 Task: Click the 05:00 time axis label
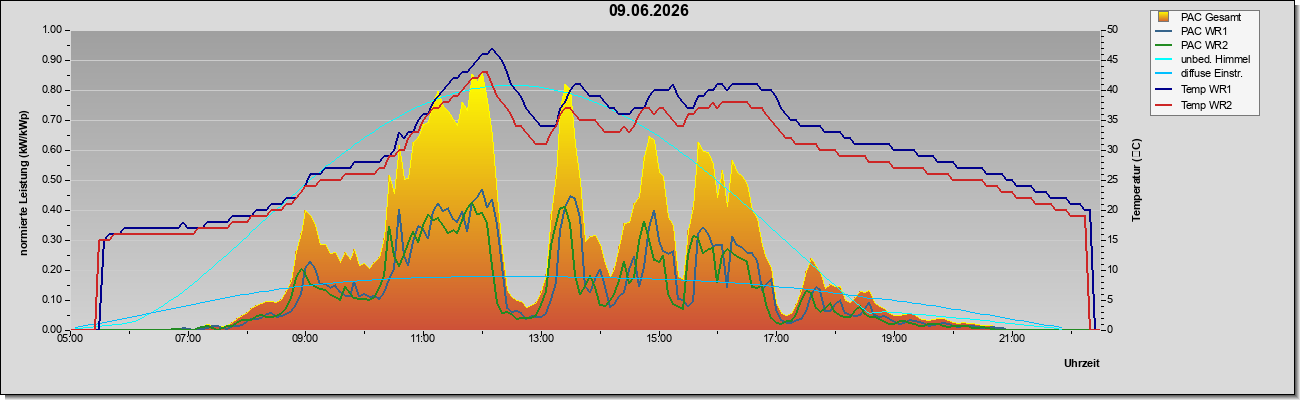point(70,339)
